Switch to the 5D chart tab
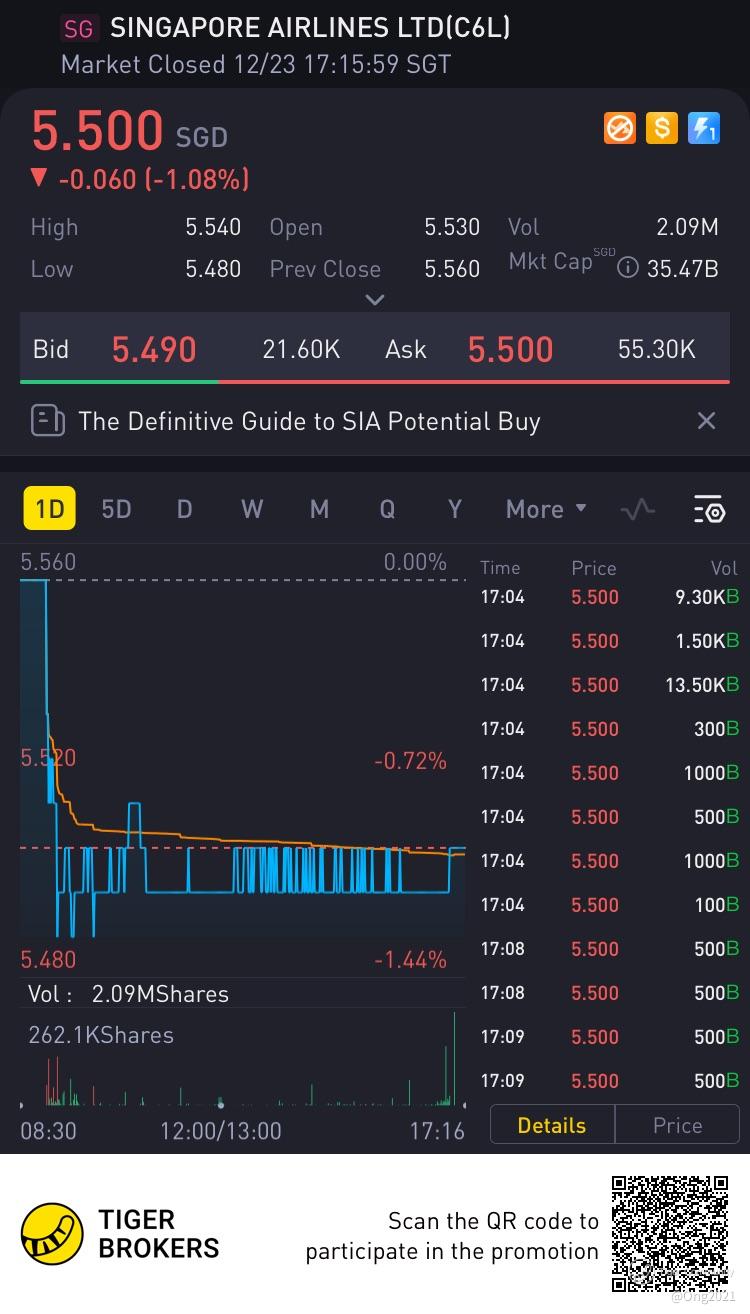 tap(116, 509)
